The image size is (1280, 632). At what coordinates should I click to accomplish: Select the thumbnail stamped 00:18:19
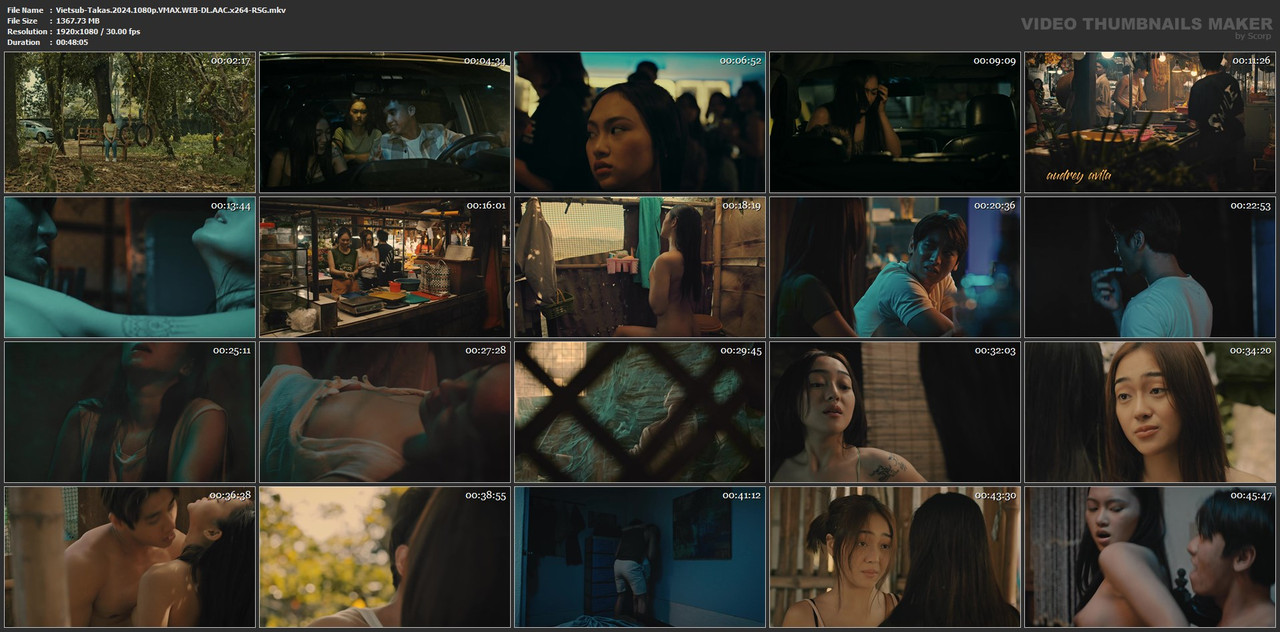[640, 267]
